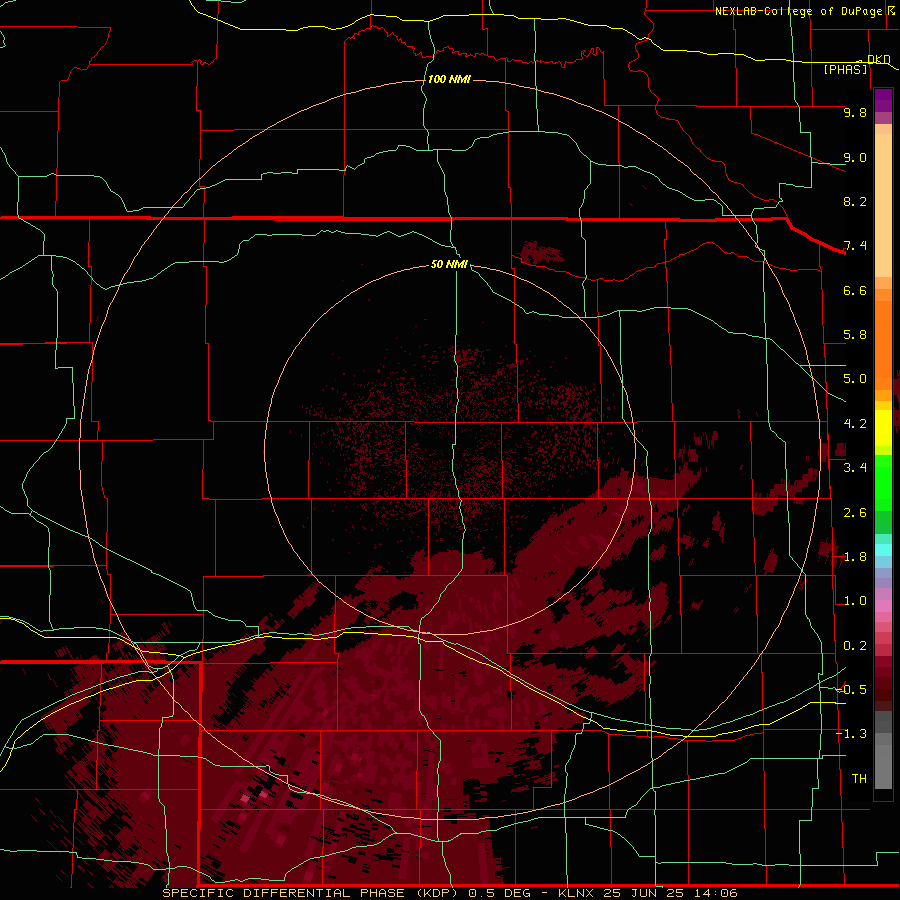Click the 6.6 value on the color scale
The image size is (900, 900).
(x=855, y=290)
